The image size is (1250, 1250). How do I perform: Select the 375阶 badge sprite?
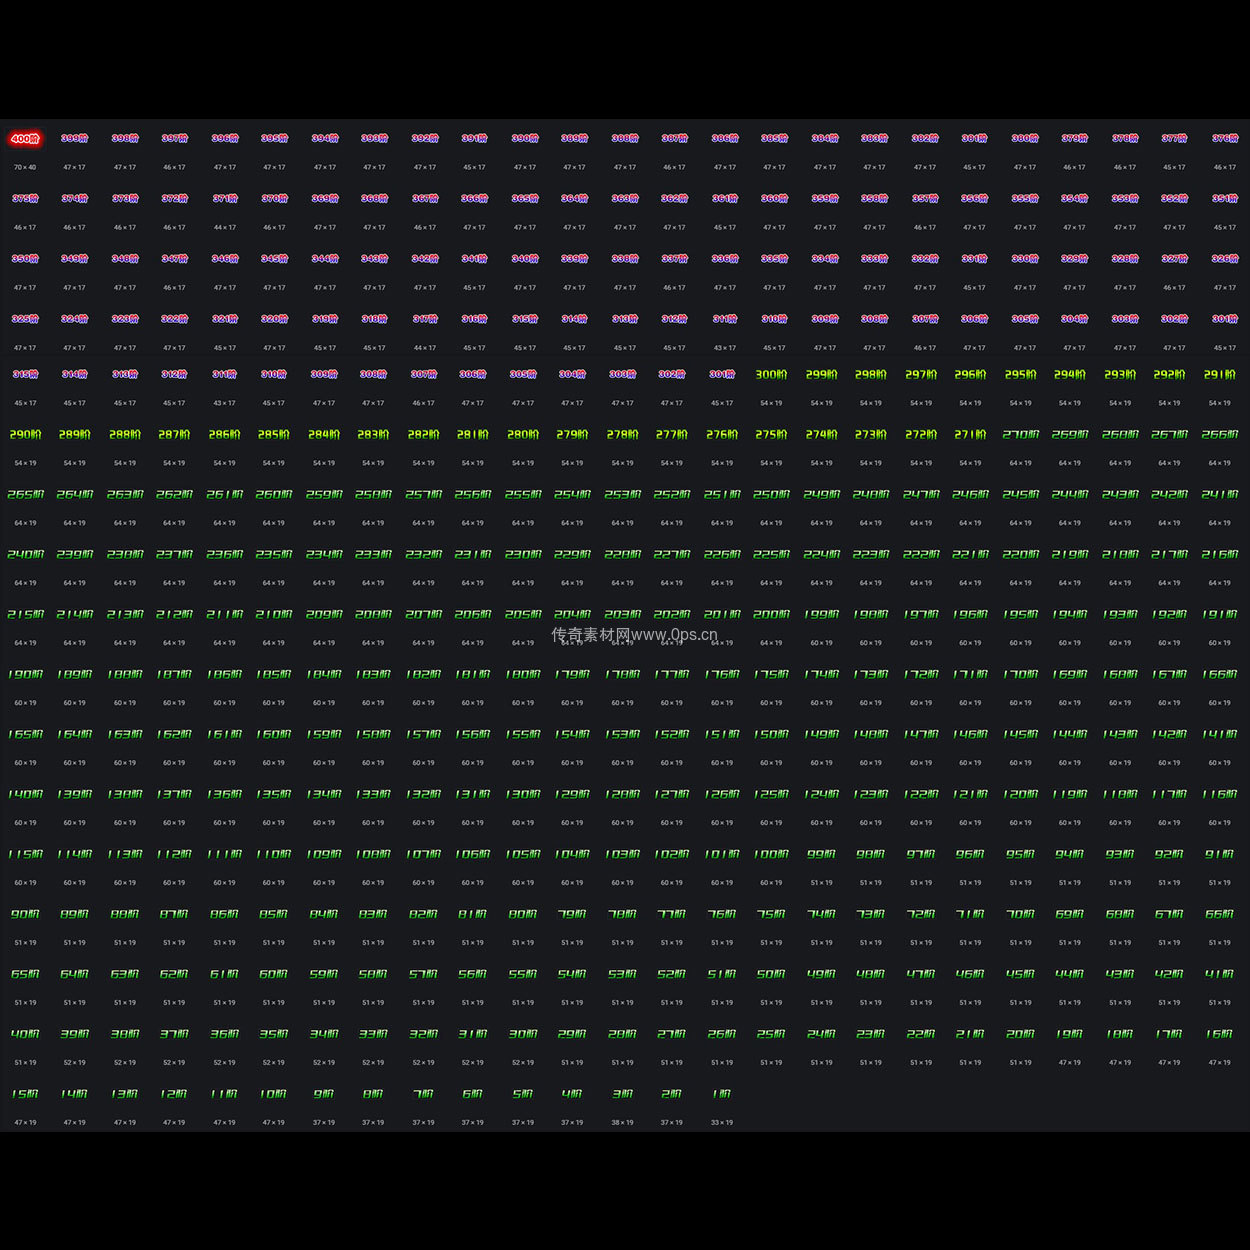(25, 199)
